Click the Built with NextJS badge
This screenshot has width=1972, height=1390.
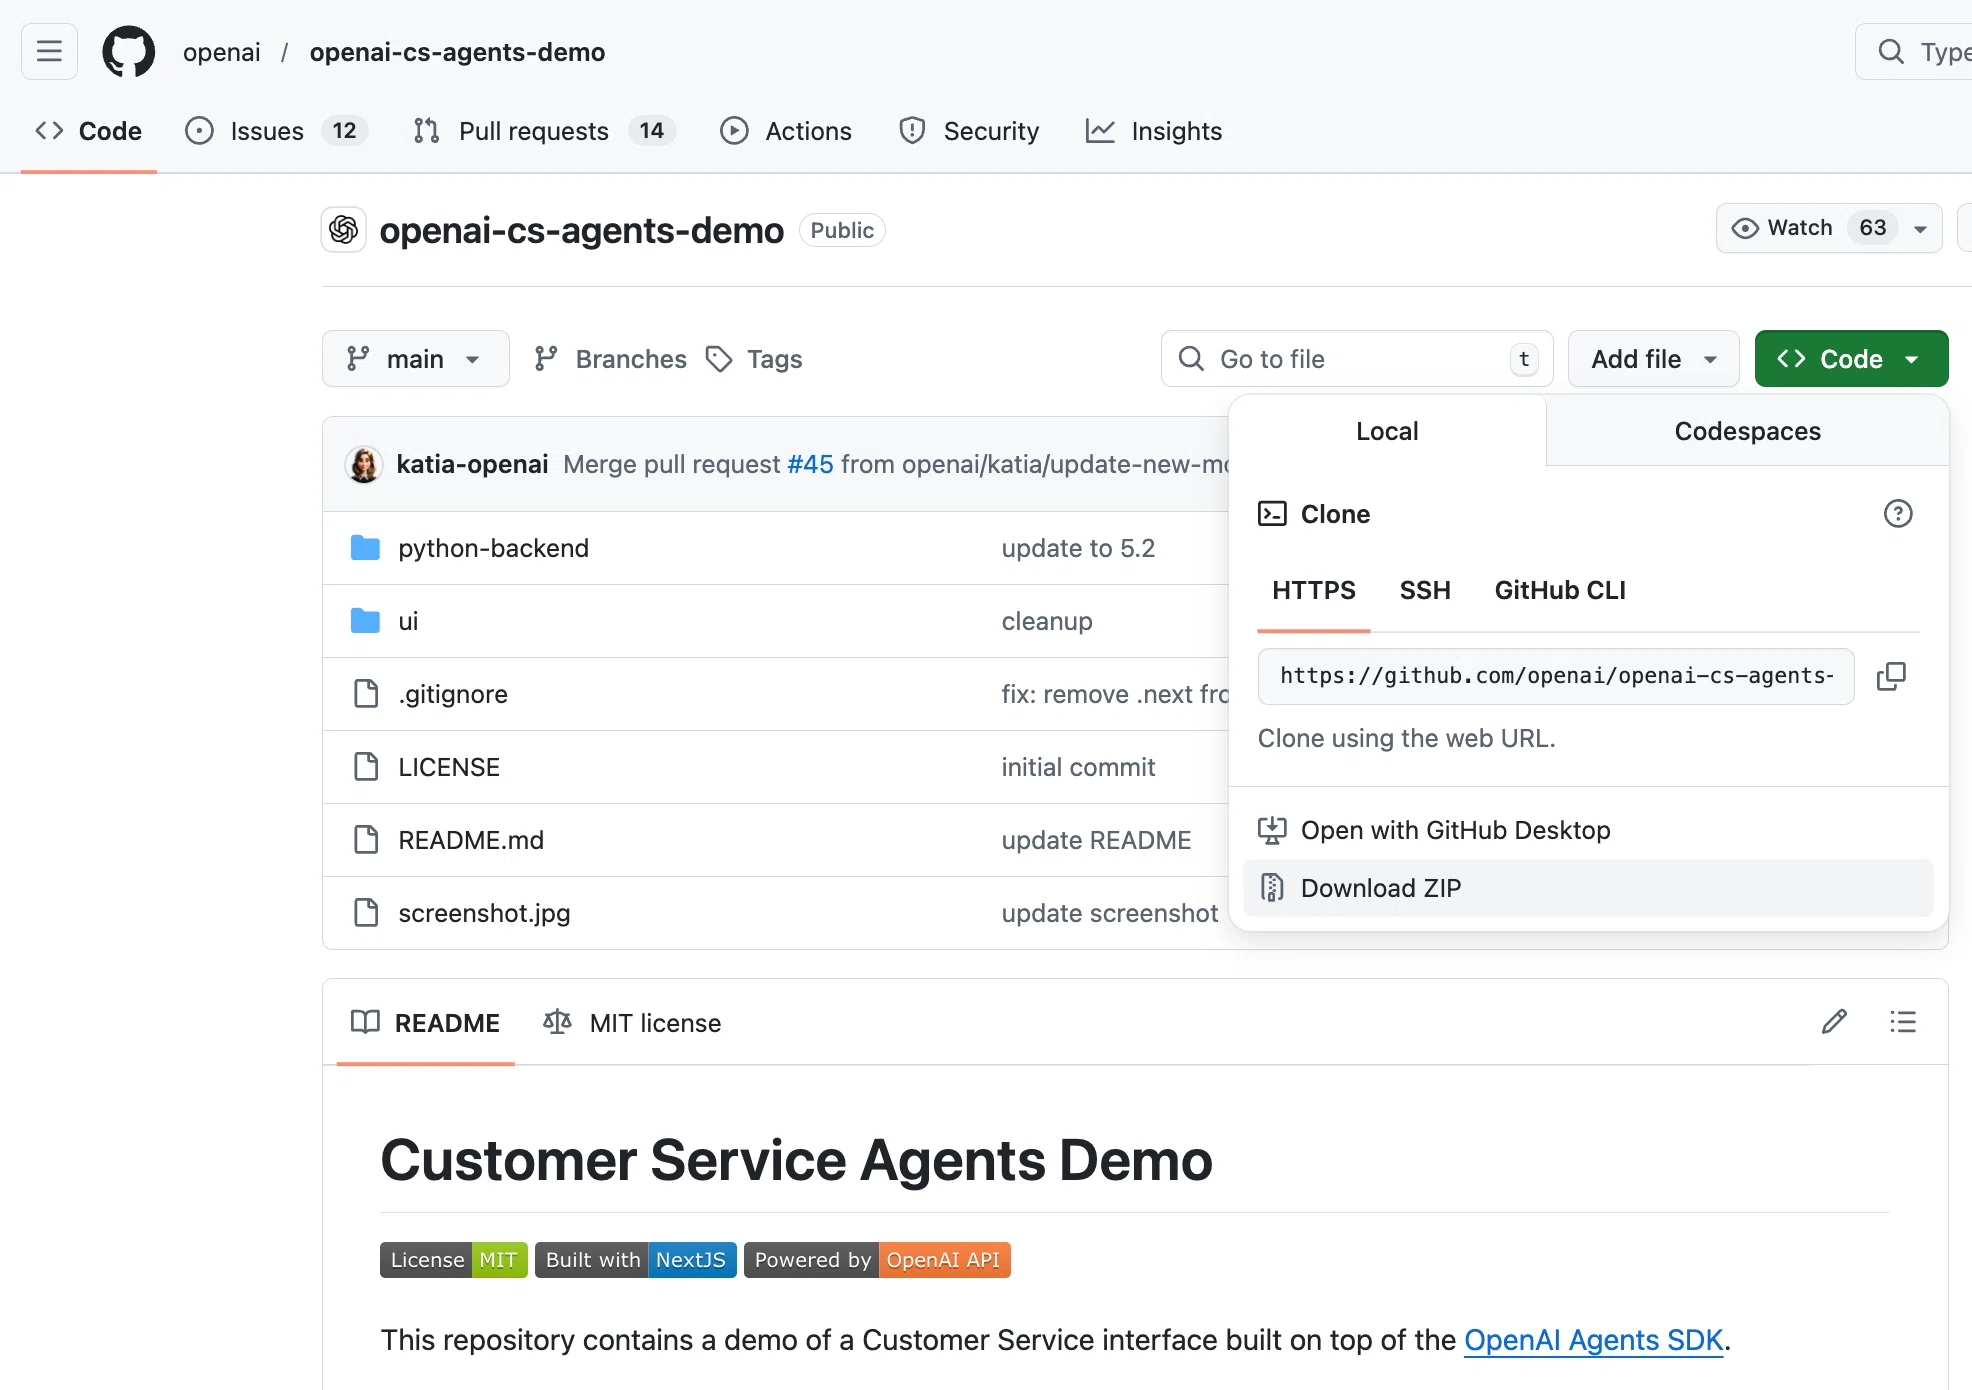click(636, 1260)
